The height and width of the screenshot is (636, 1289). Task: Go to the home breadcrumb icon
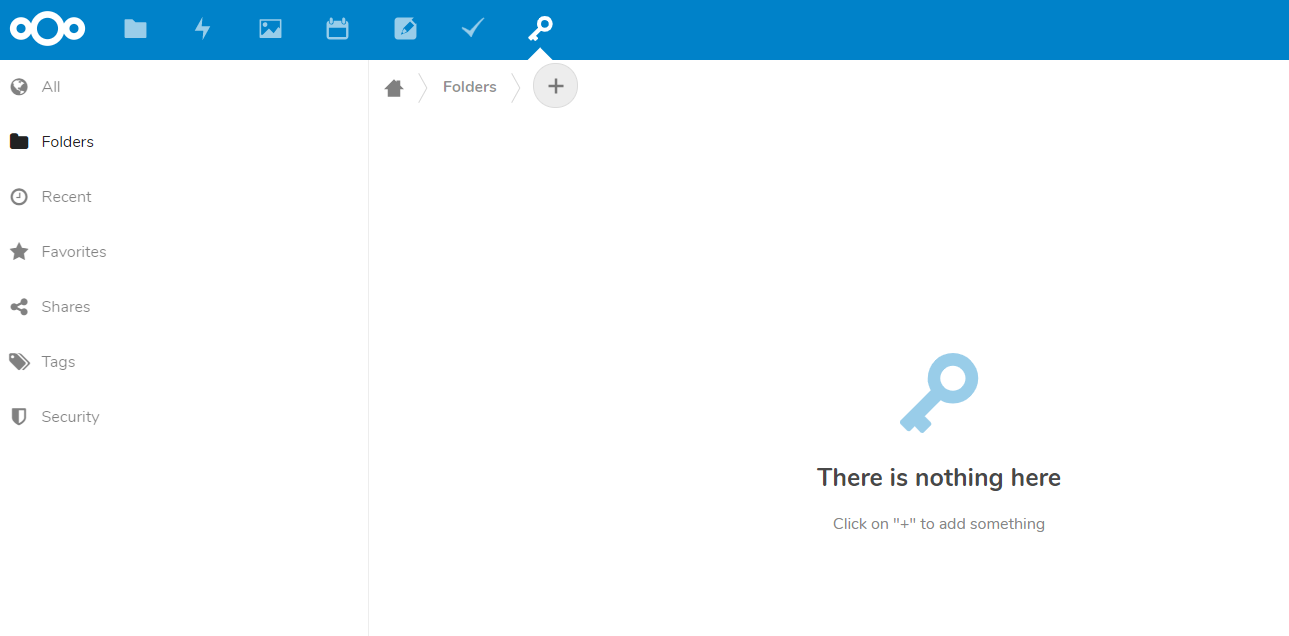click(394, 87)
